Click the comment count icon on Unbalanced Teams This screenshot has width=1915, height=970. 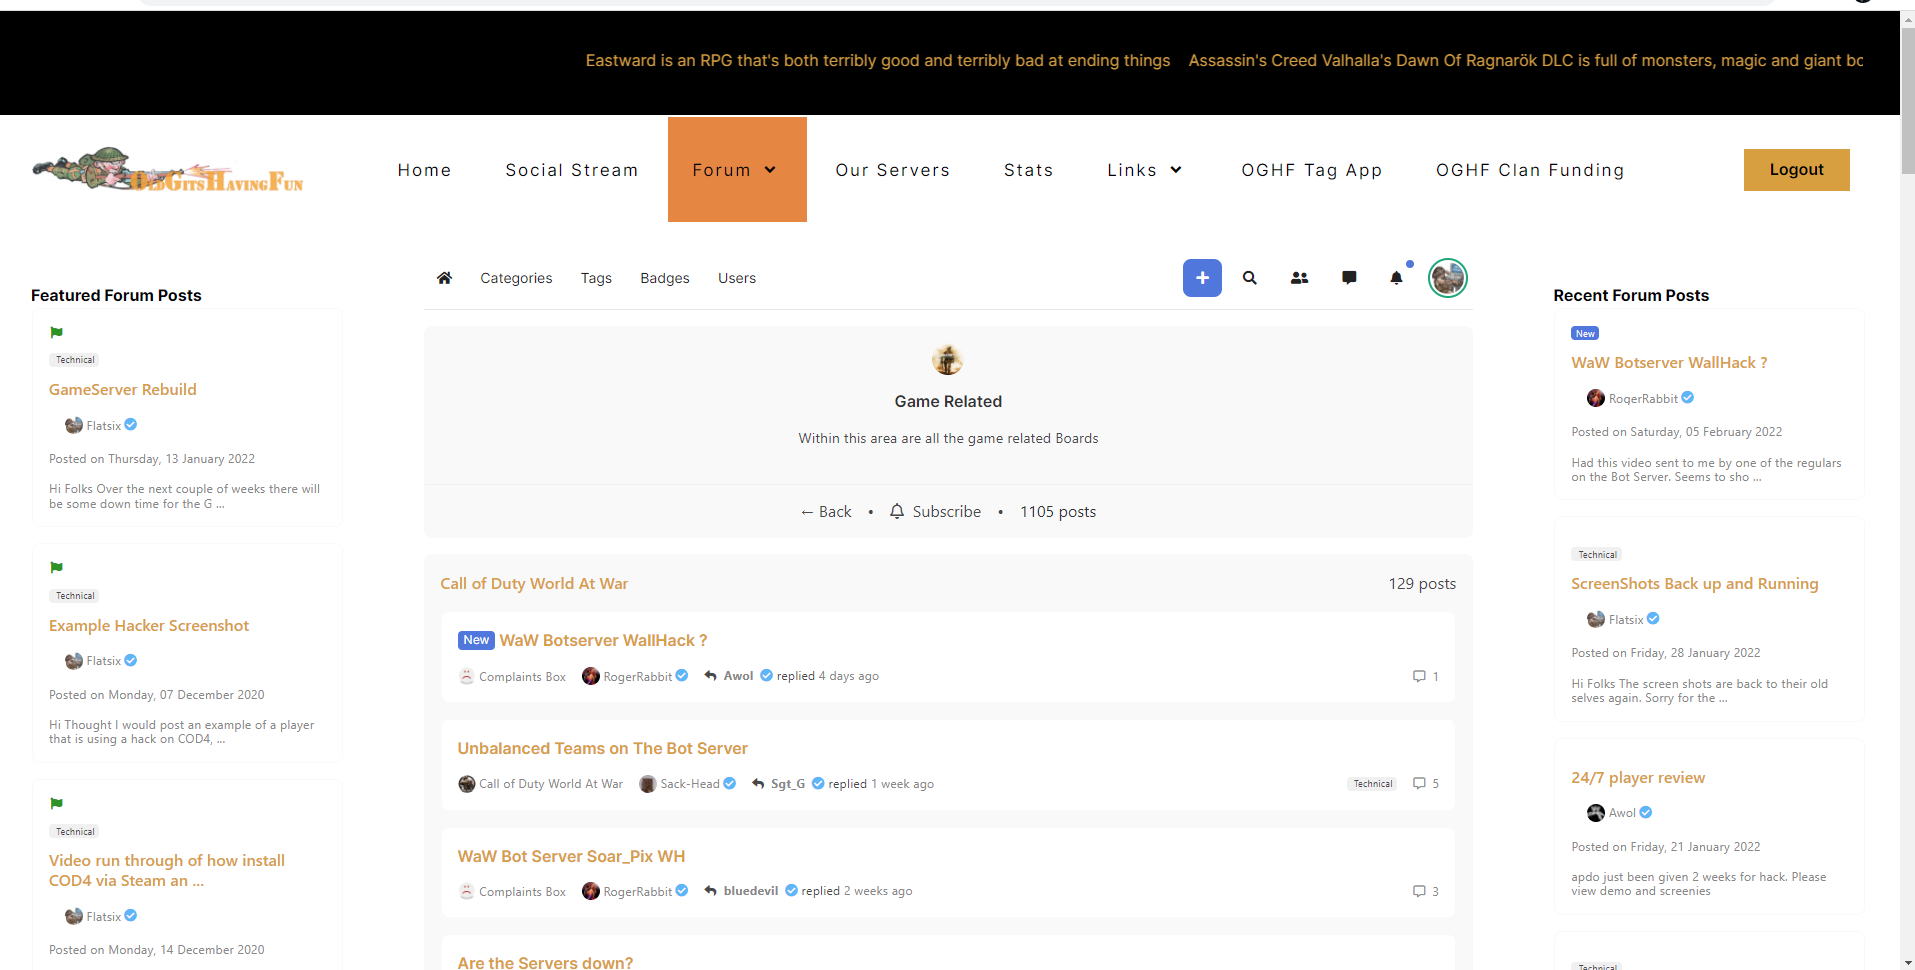tap(1419, 784)
